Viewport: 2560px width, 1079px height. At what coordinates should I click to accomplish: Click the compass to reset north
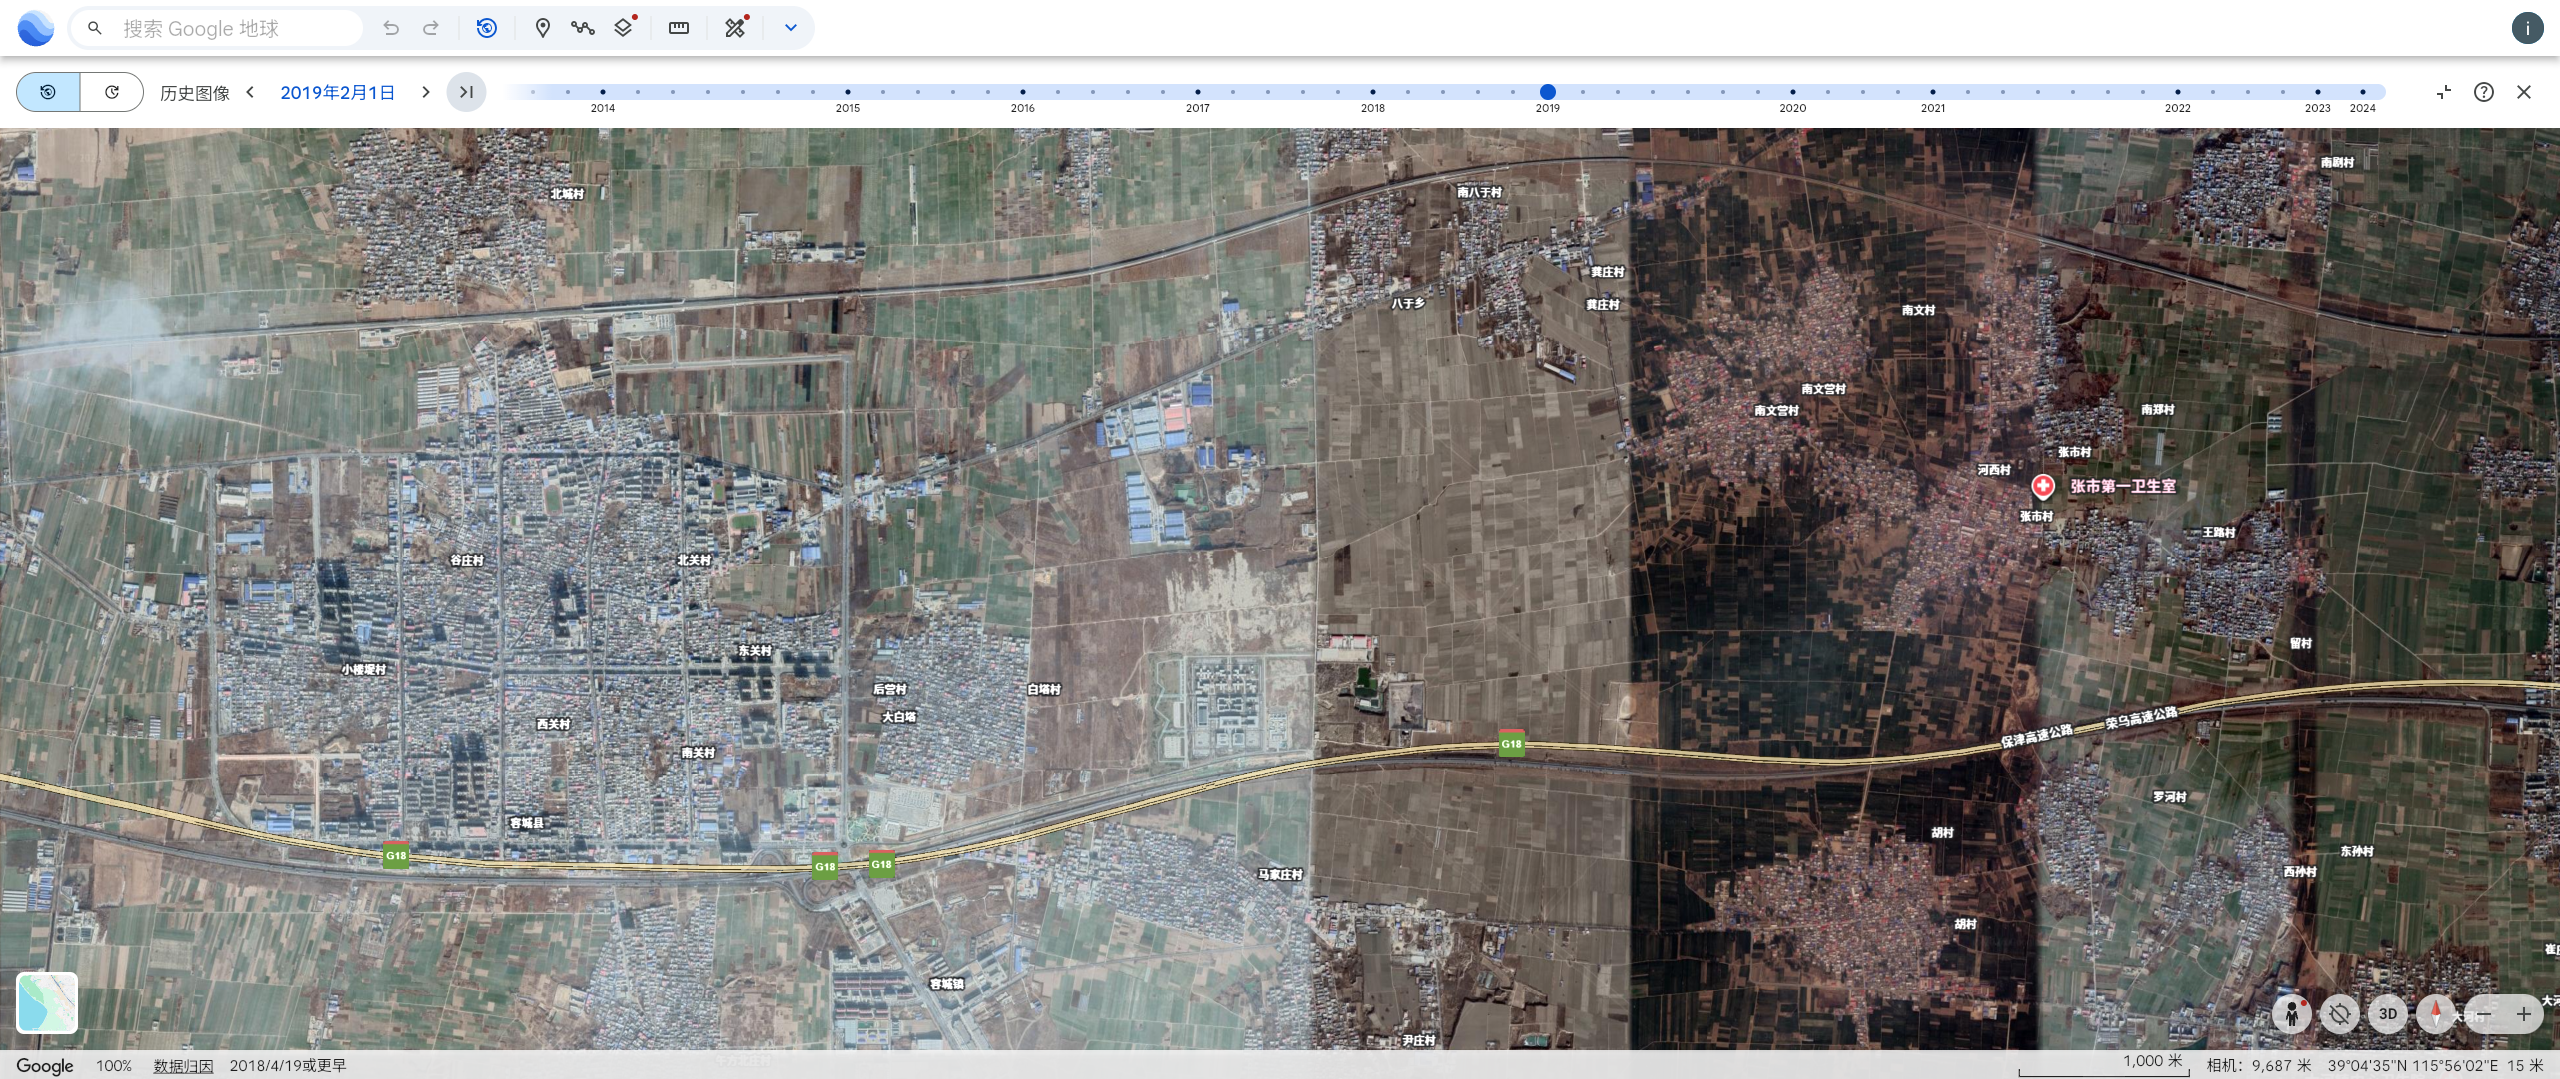[x=2435, y=1013]
